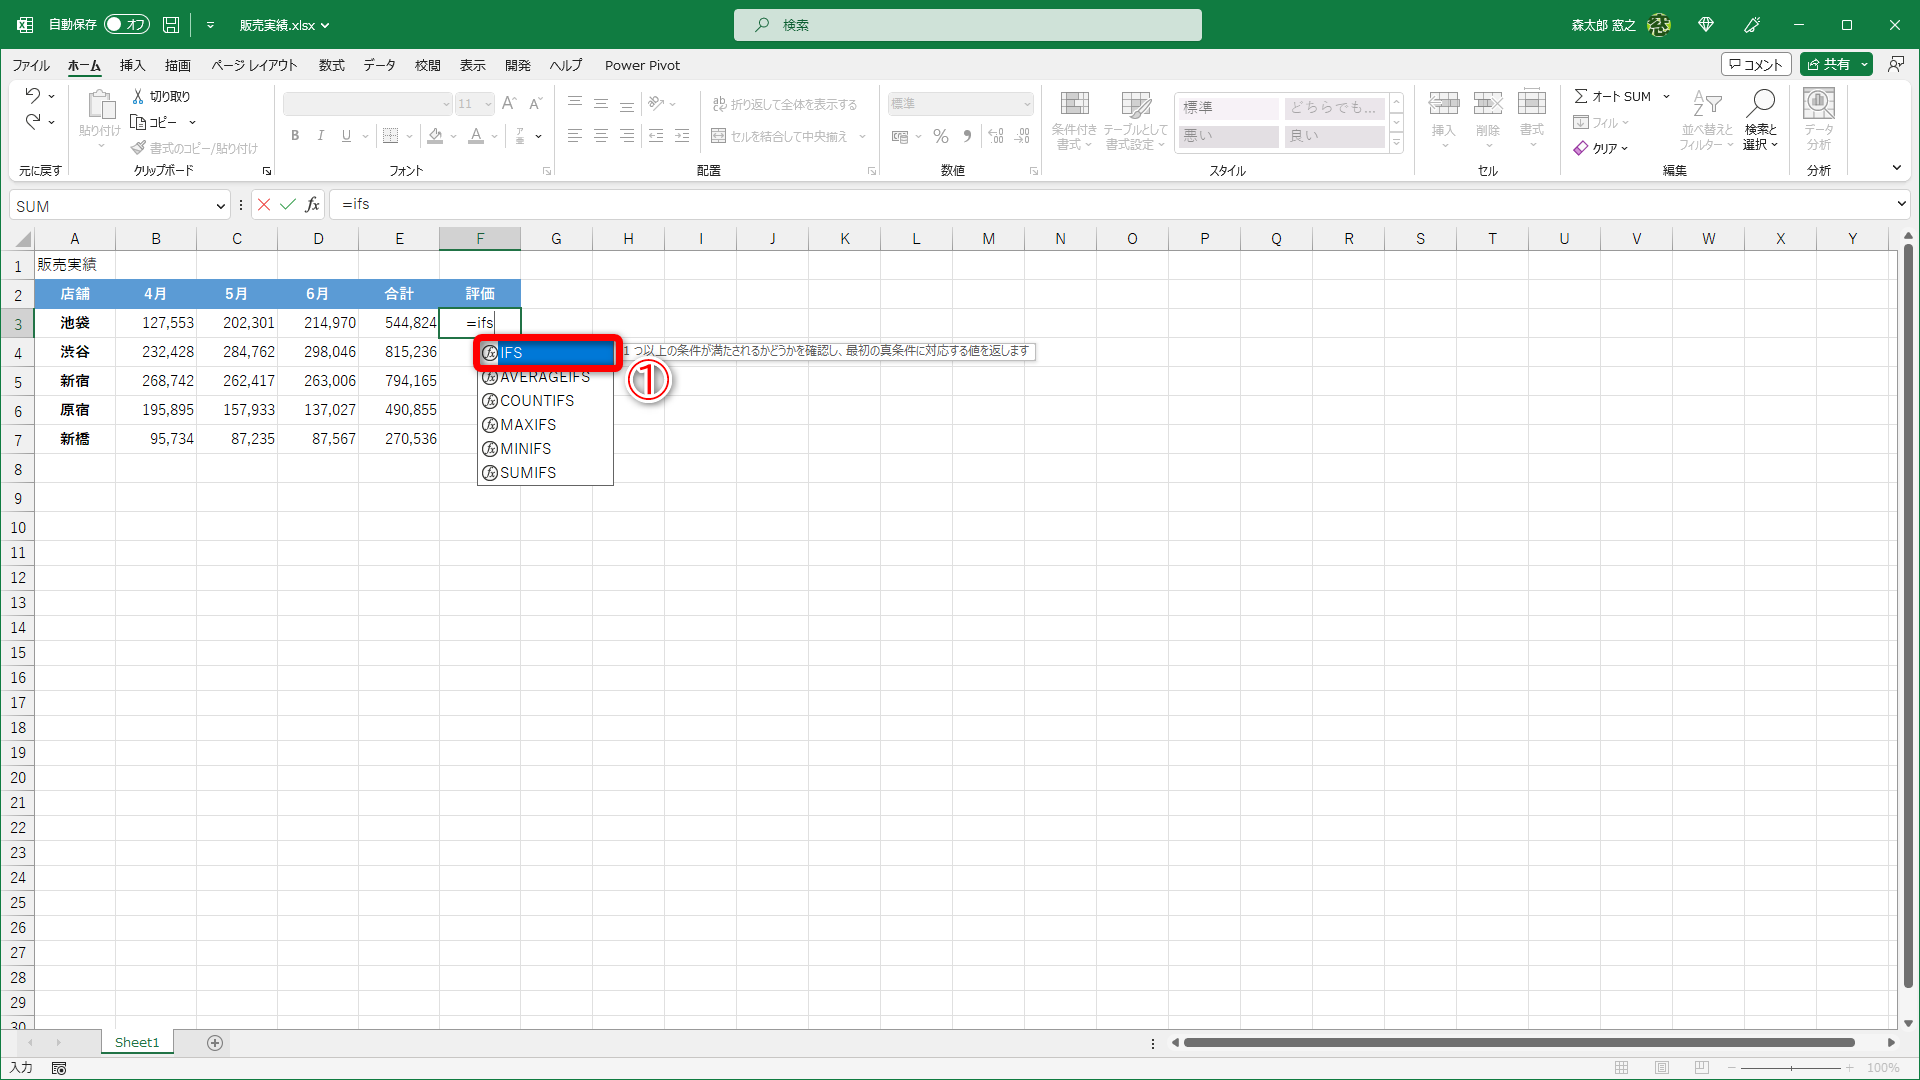
Task: Click the zoom slider in status bar
Action: point(1790,1068)
